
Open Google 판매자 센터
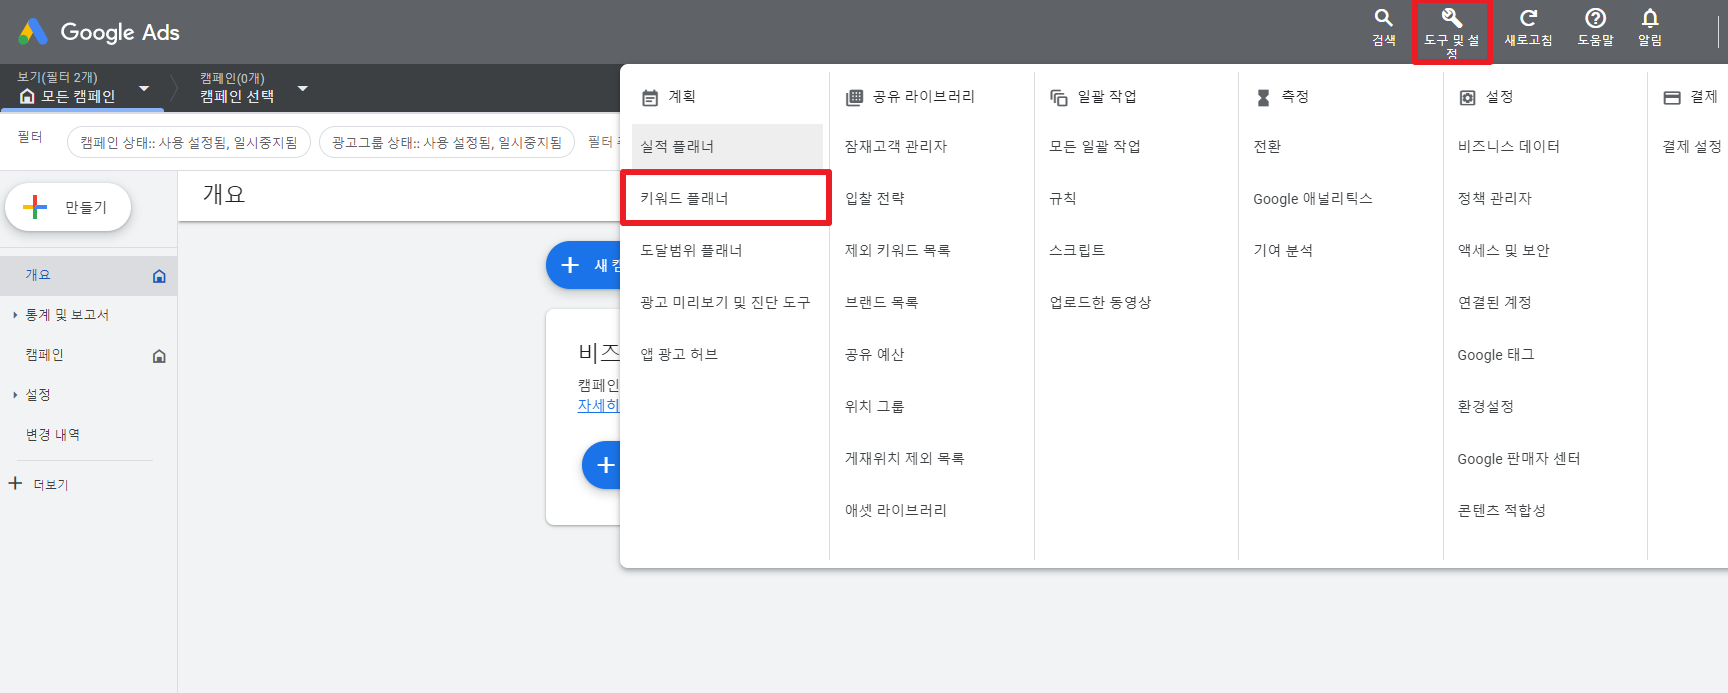1519,458
